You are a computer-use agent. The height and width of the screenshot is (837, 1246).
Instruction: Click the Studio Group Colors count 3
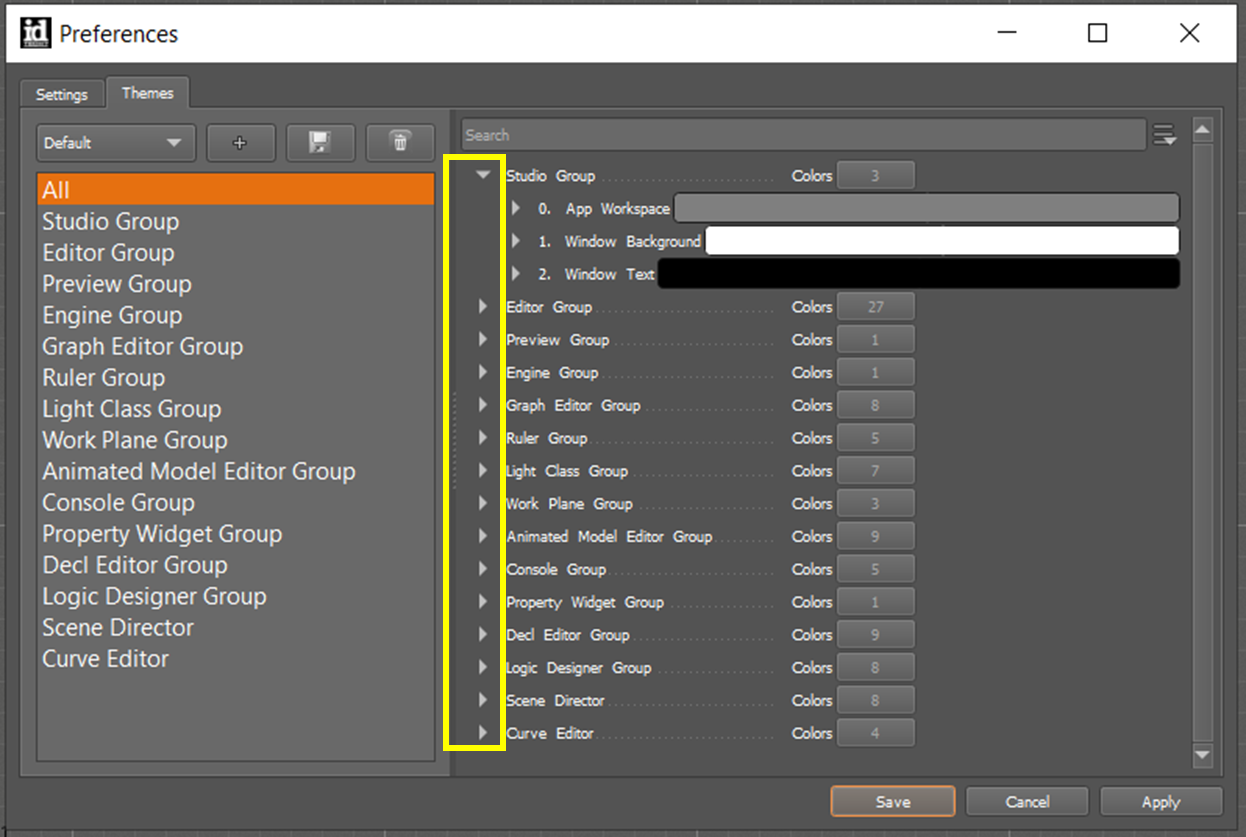pos(875,176)
